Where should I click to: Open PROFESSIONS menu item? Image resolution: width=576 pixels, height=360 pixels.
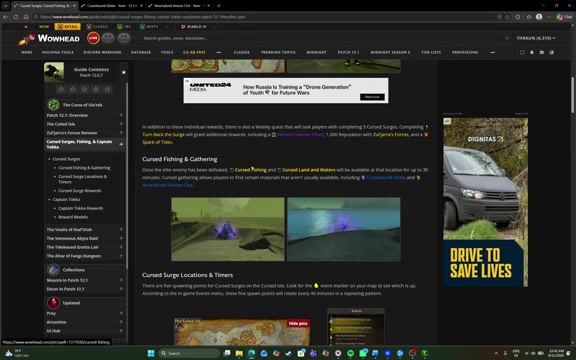pyautogui.click(x=465, y=52)
